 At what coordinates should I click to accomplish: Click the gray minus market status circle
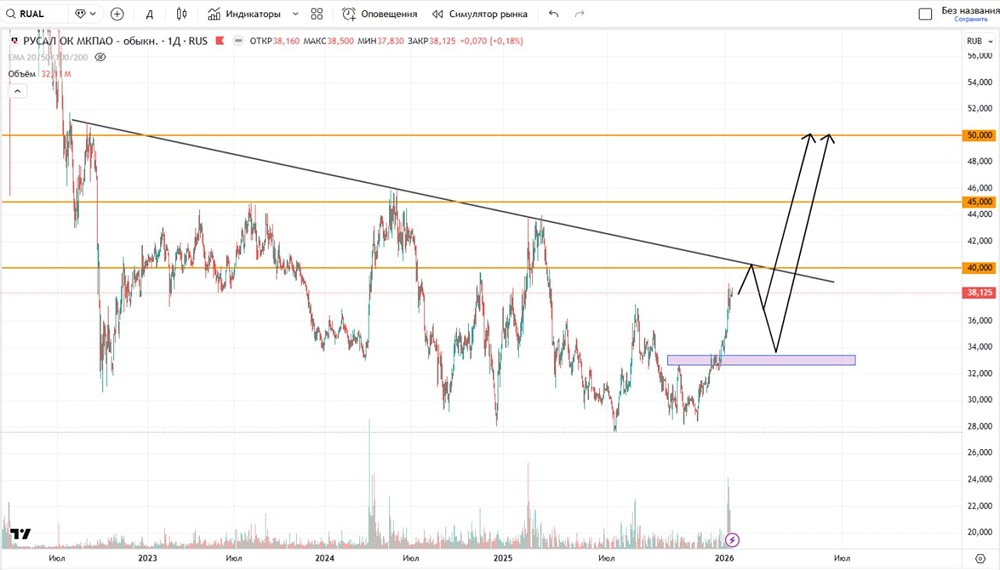click(x=239, y=41)
